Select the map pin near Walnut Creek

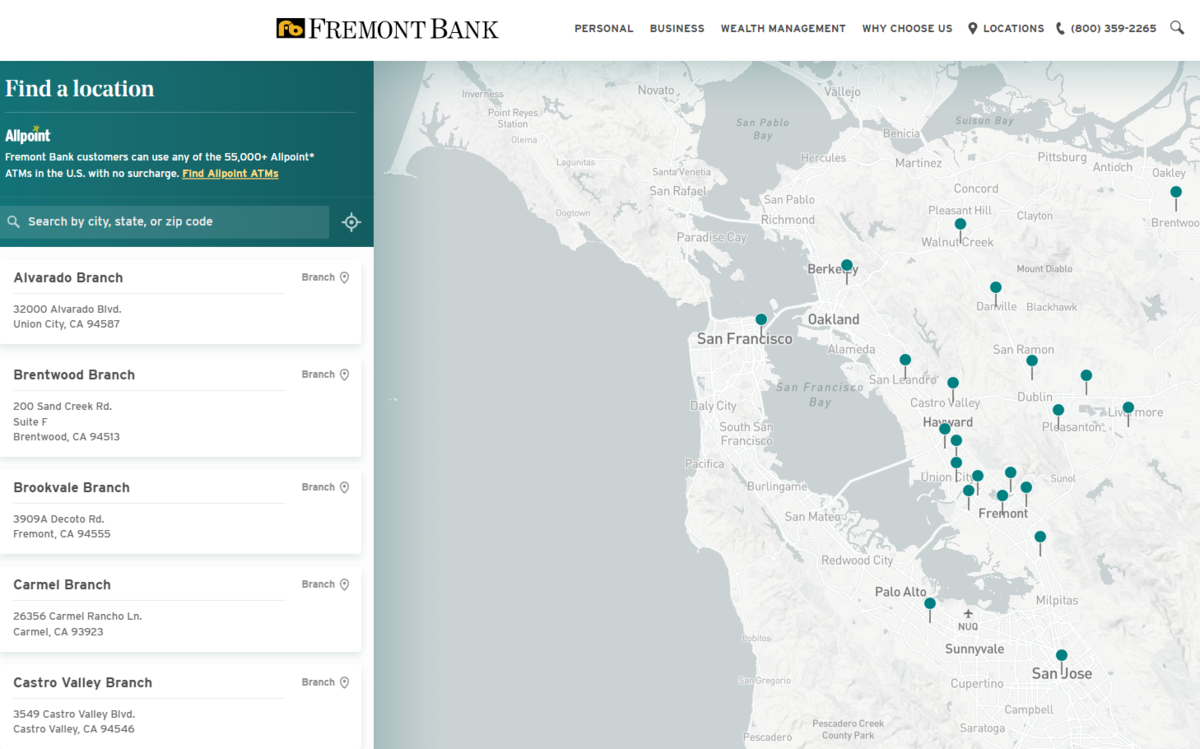click(x=960, y=226)
